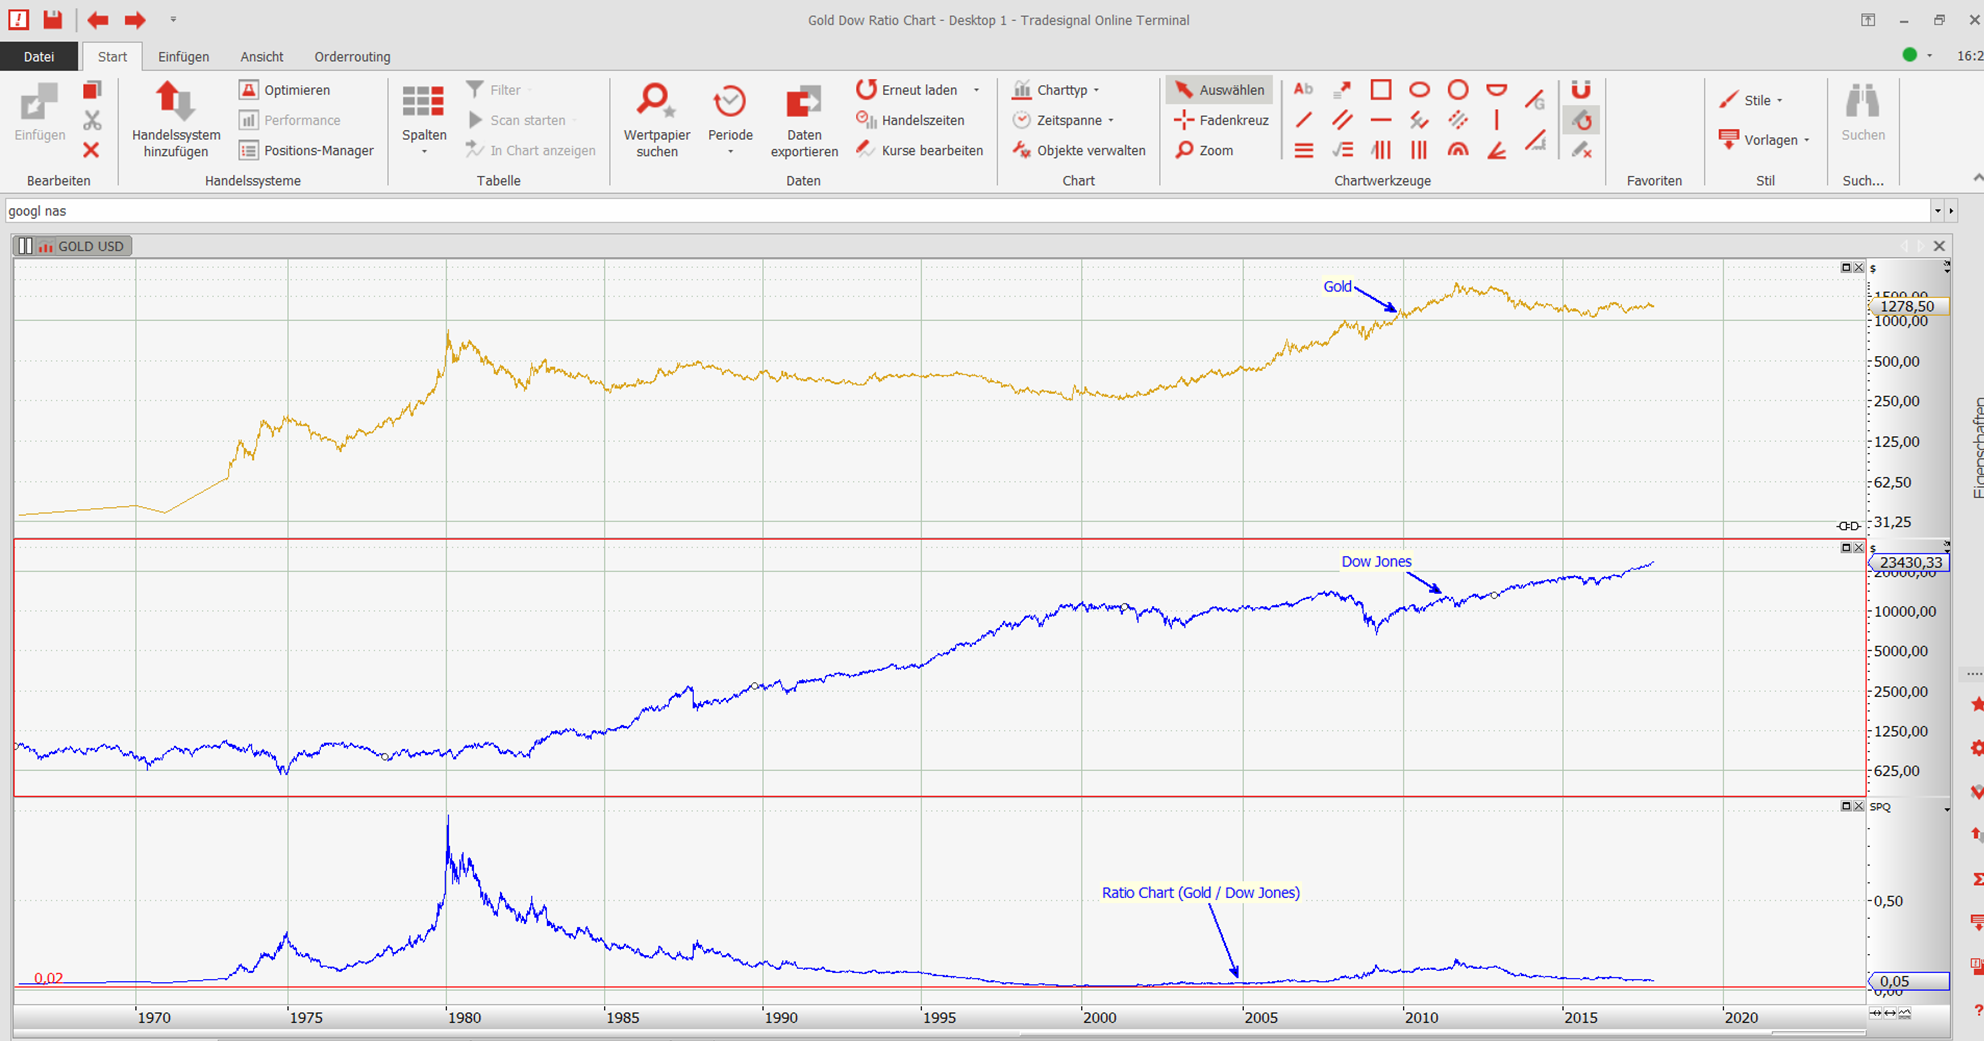Pick the ellipse drawing tool
The height and width of the screenshot is (1041, 1984).
pyautogui.click(x=1419, y=90)
